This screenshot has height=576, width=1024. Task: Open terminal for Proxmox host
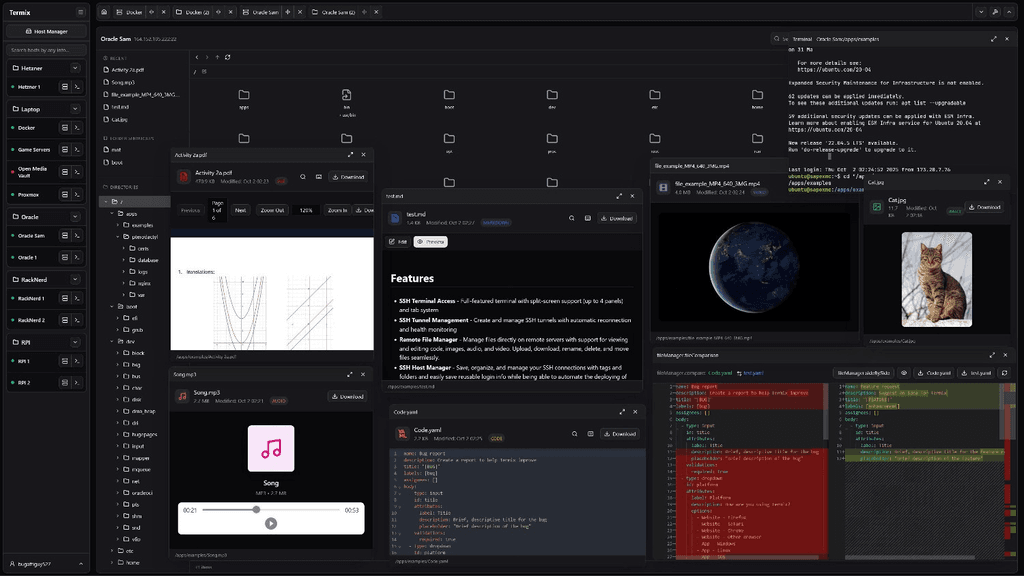[x=77, y=194]
